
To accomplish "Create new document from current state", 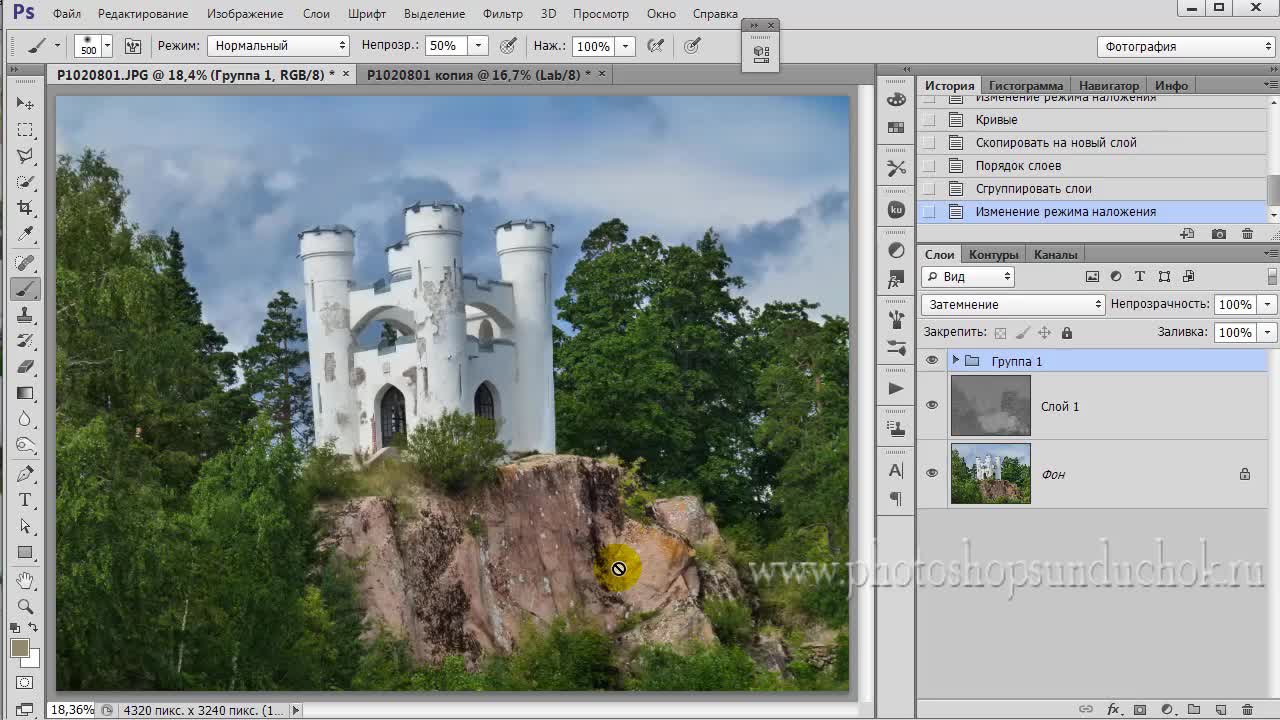I will click(x=1187, y=234).
